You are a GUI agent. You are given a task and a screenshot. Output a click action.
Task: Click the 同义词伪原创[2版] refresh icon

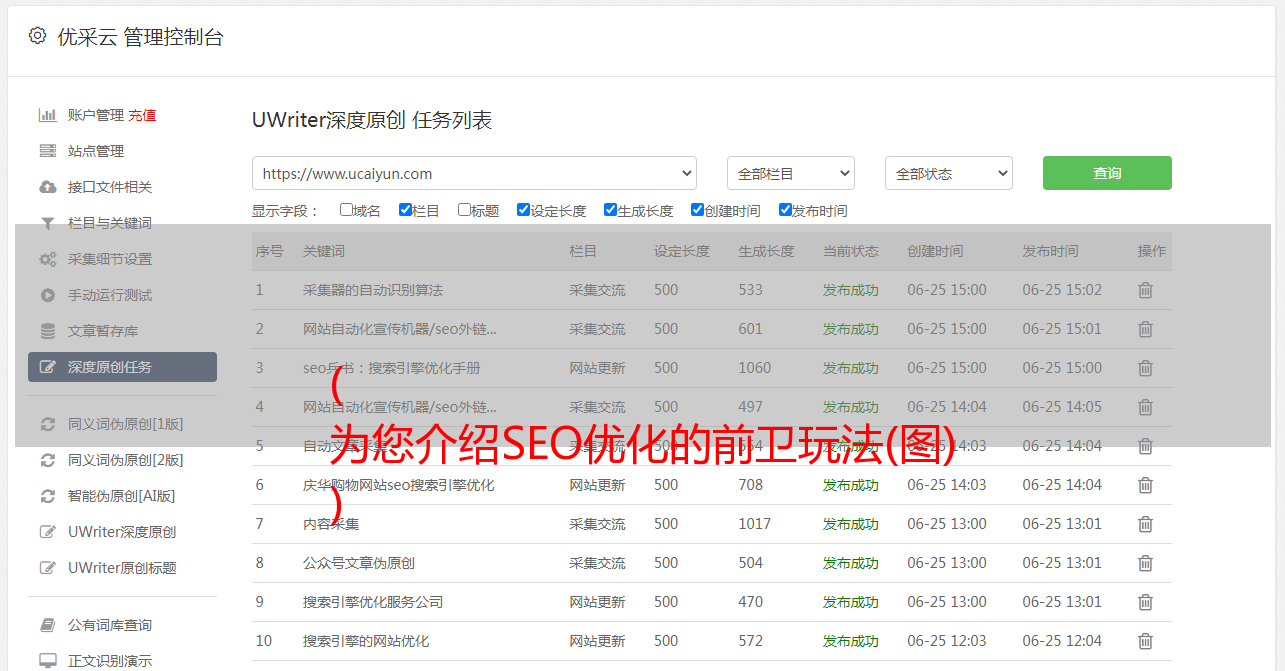(47, 460)
